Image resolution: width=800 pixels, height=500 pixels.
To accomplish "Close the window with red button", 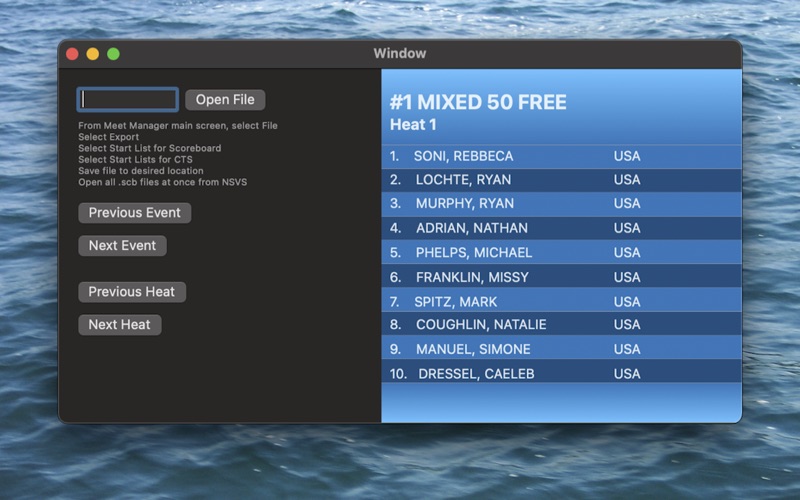I will (x=72, y=54).
